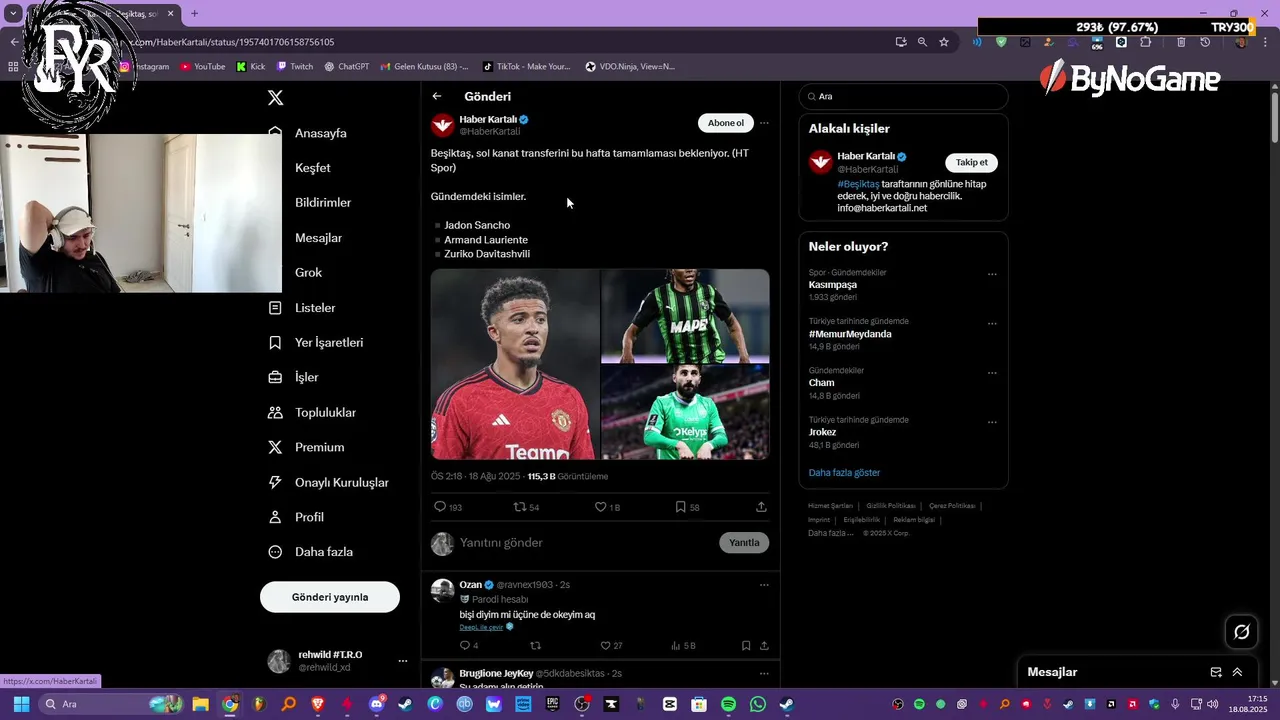Open Grok from the sidebar
The image size is (1280, 720).
pyautogui.click(x=308, y=273)
